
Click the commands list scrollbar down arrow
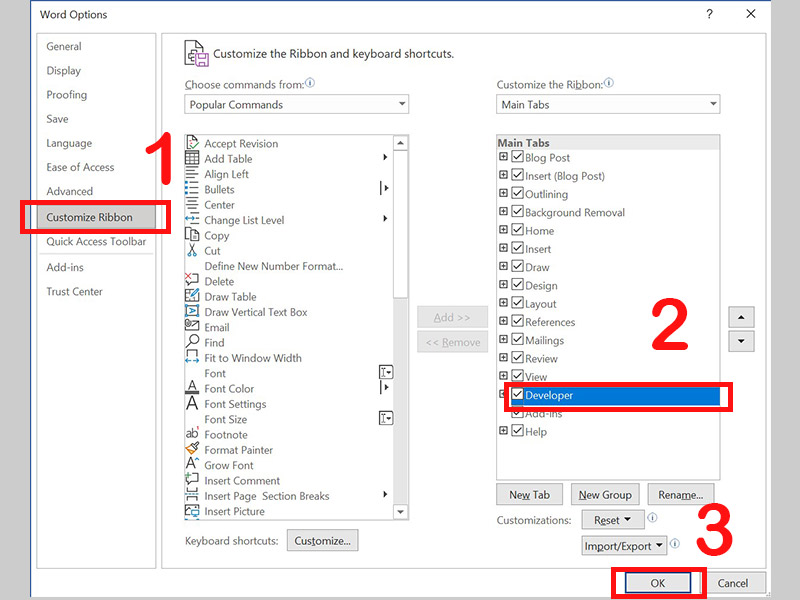coord(401,512)
